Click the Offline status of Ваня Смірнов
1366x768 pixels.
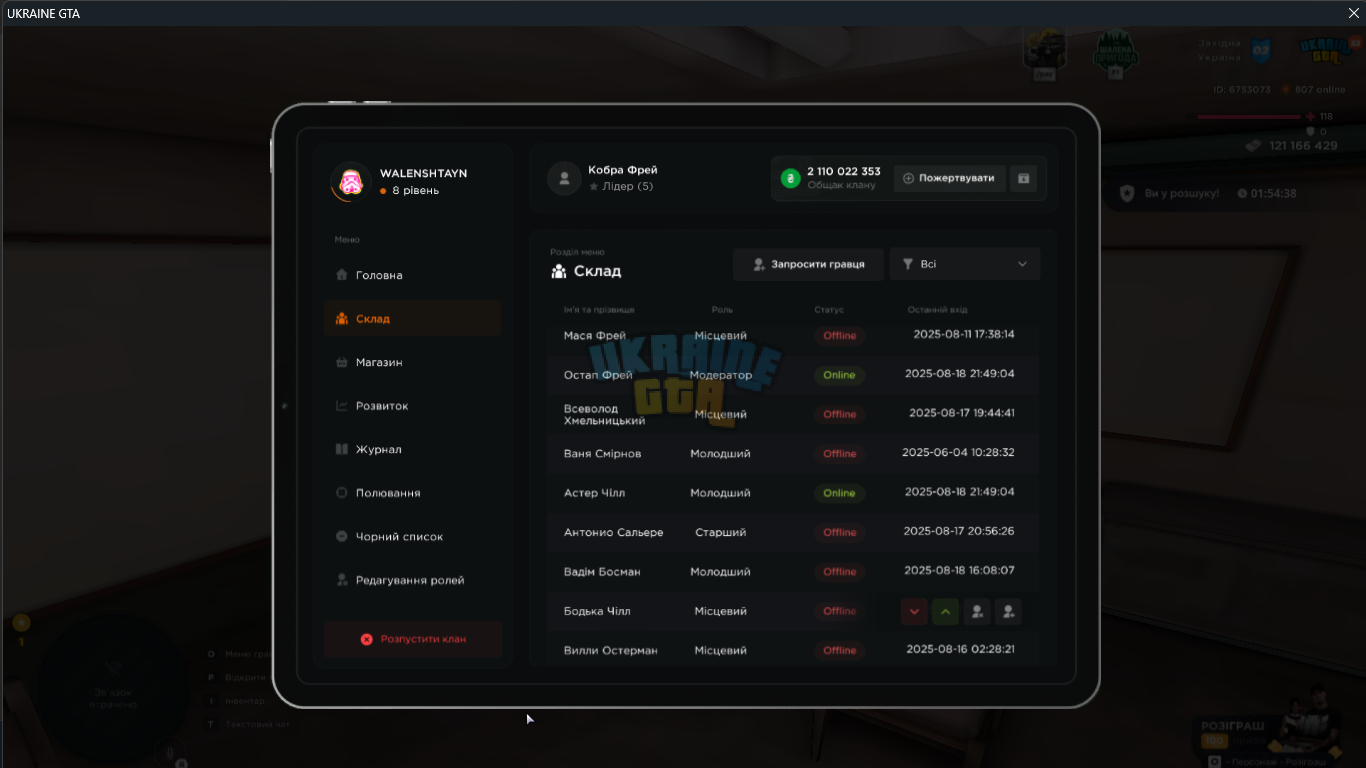click(x=839, y=454)
